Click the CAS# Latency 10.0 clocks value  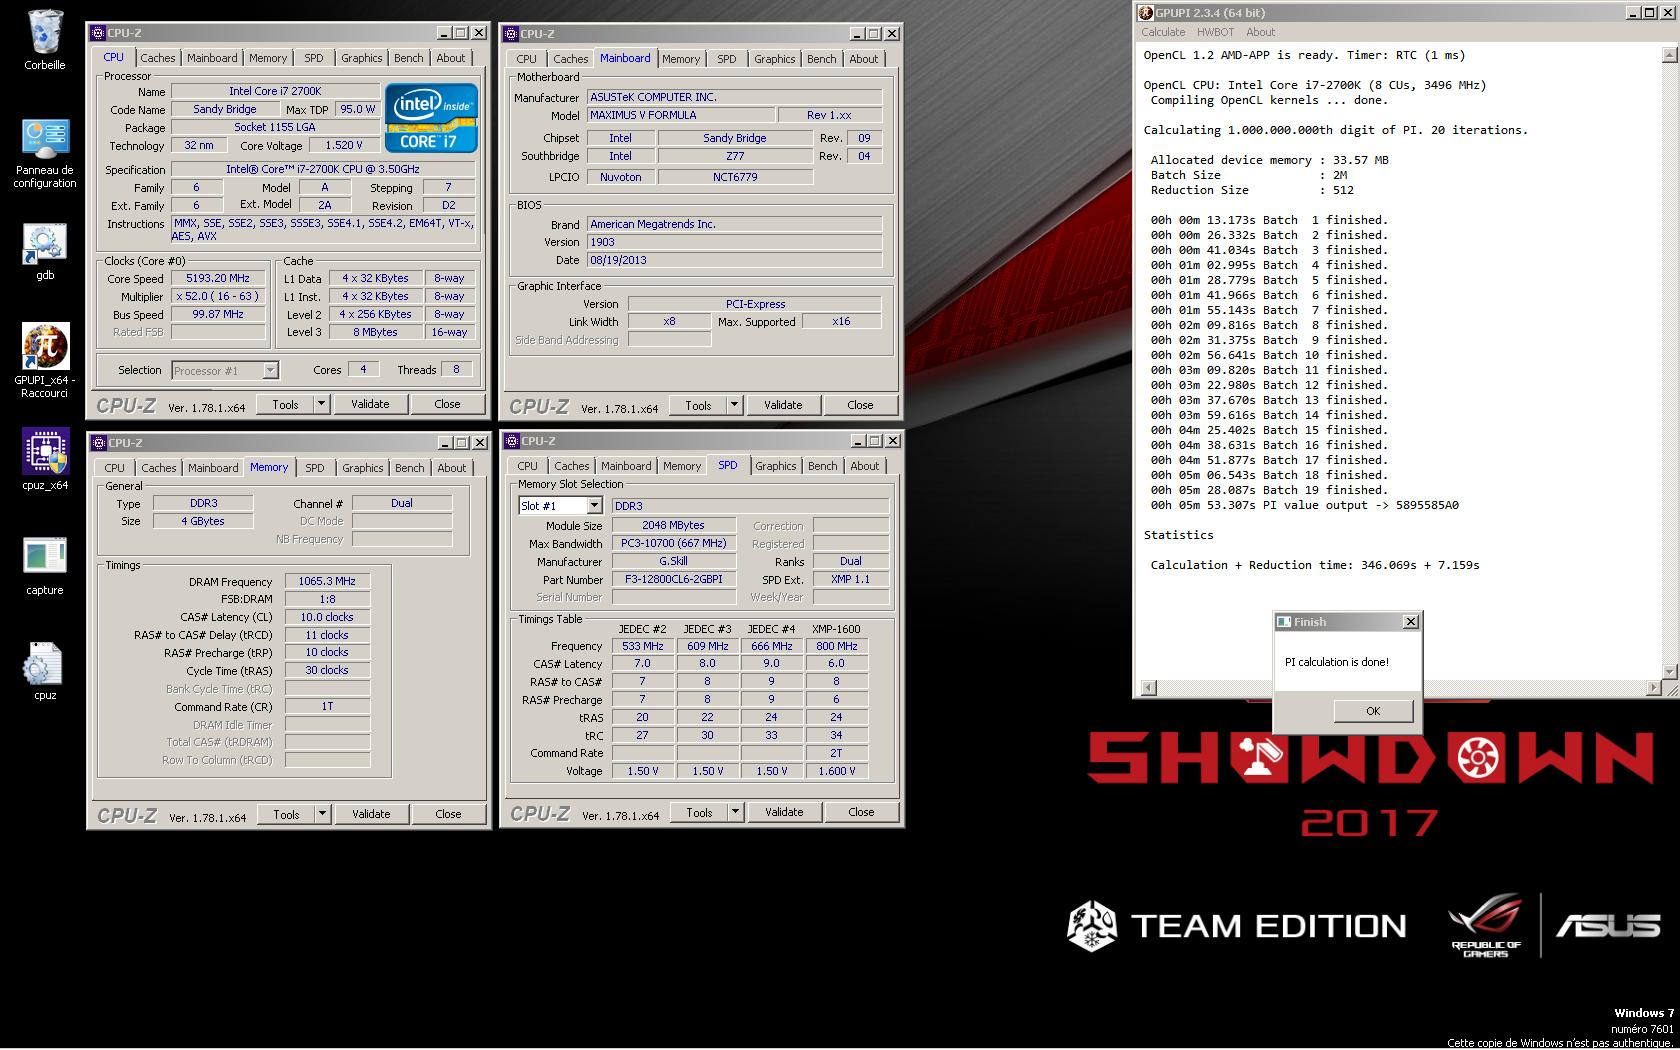(x=327, y=617)
